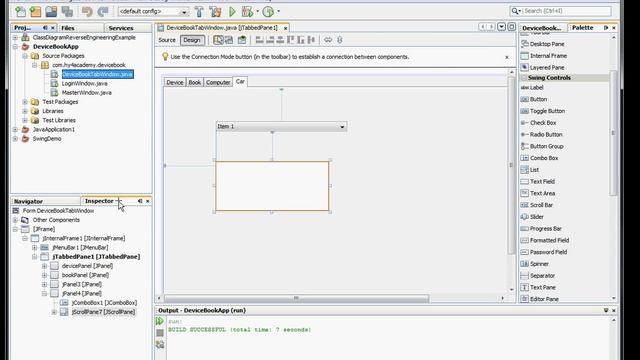Switch to Source view
Viewport: 640px width, 360px height.
tap(167, 40)
